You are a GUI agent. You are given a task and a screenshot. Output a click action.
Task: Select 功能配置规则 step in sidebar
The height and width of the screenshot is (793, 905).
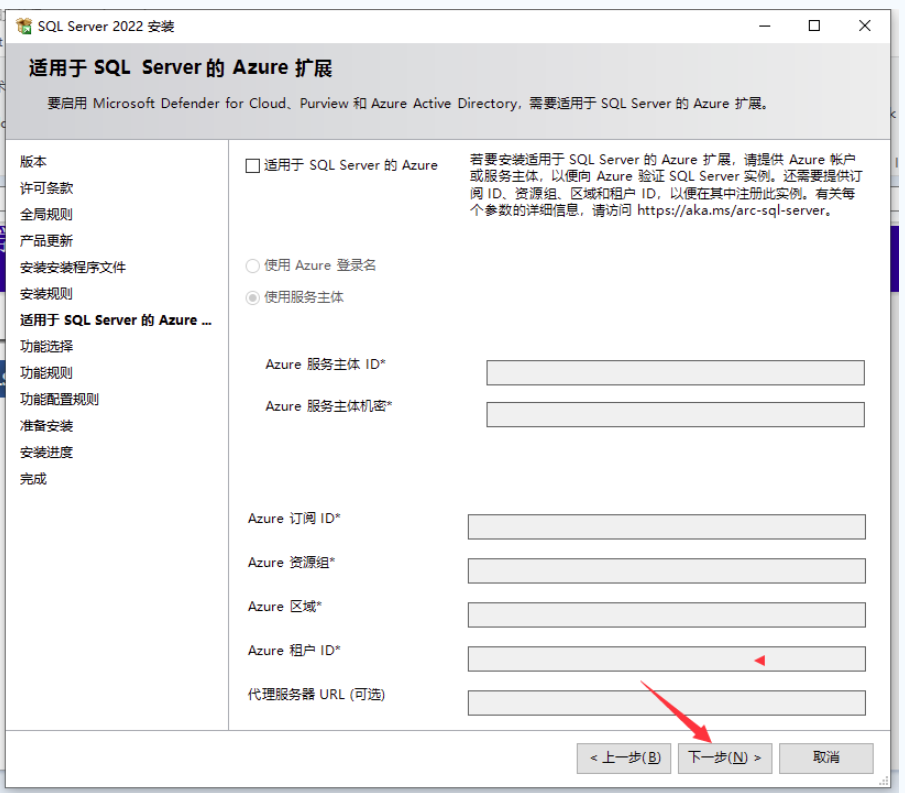tap(59, 399)
